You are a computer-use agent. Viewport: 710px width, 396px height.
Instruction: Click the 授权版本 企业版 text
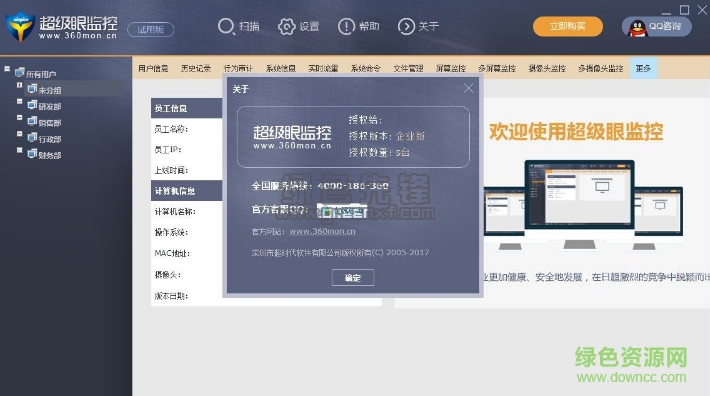pyautogui.click(x=387, y=136)
